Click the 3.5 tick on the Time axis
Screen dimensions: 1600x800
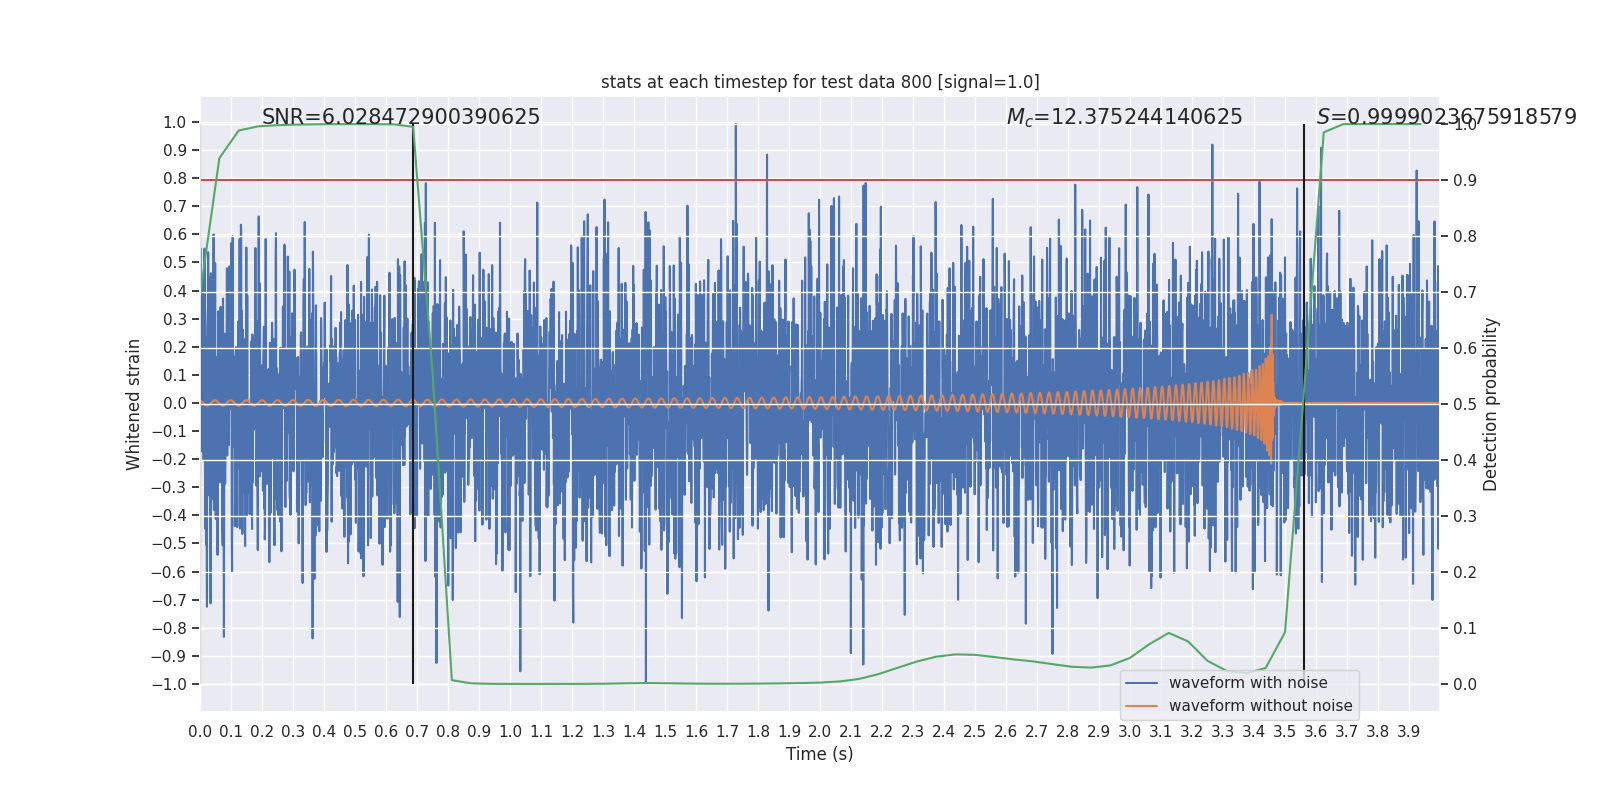click(1285, 731)
